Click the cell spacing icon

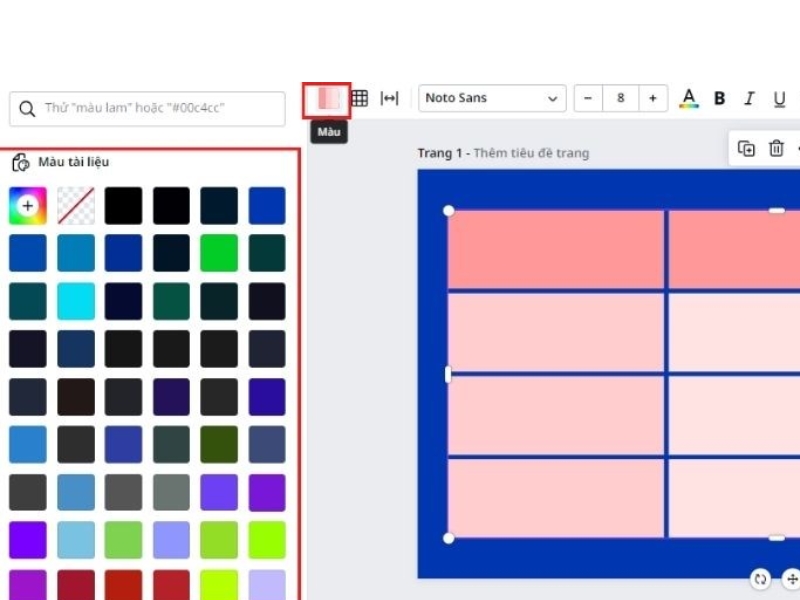389,98
